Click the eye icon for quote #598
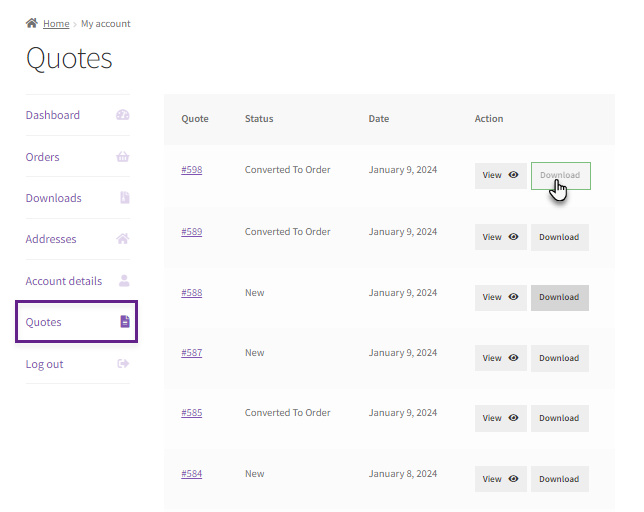Viewport: 644px width, 512px height. (513, 175)
